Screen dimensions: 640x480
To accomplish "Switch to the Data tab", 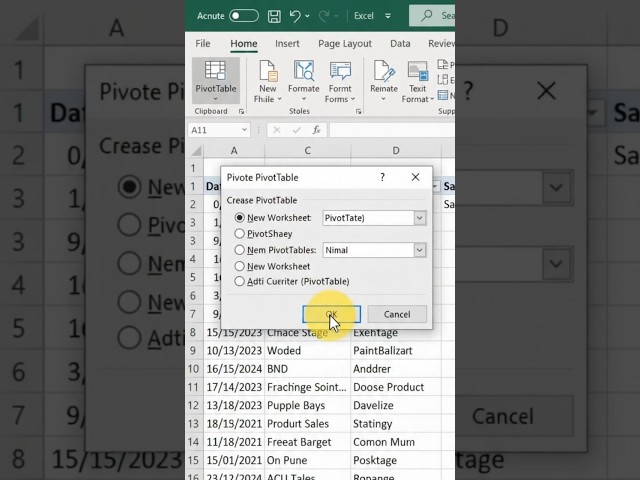I will 400,44.
